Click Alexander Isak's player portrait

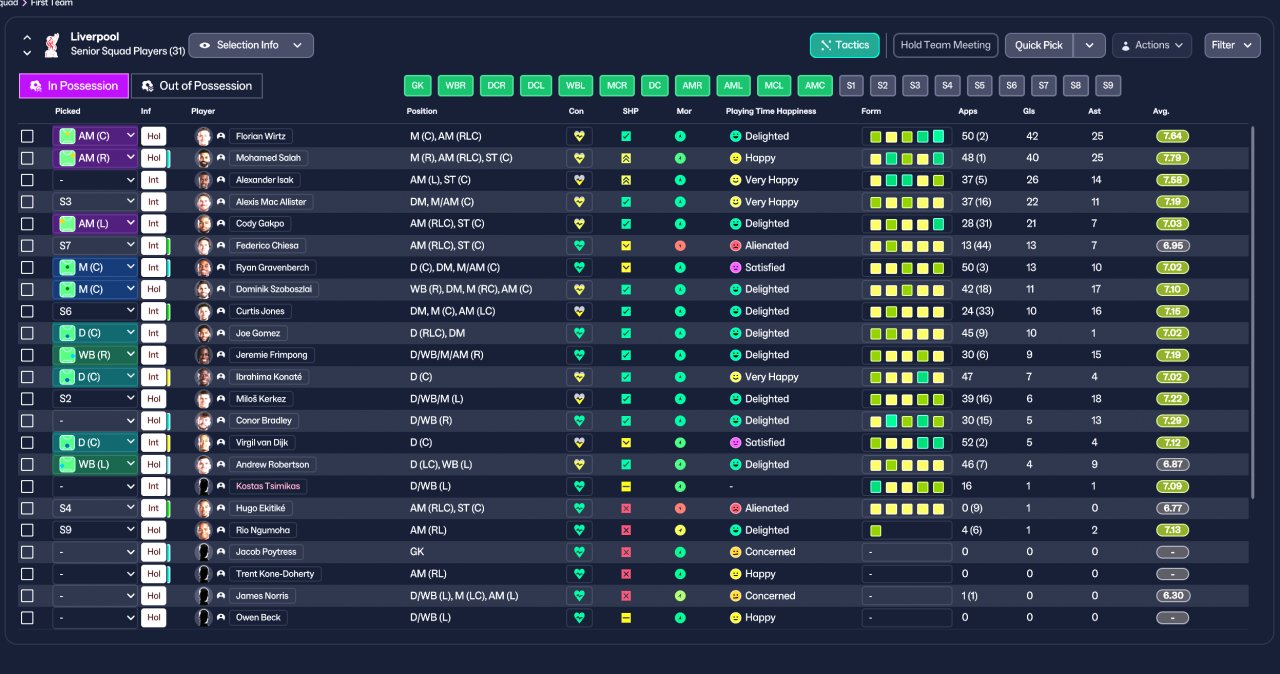coord(203,180)
